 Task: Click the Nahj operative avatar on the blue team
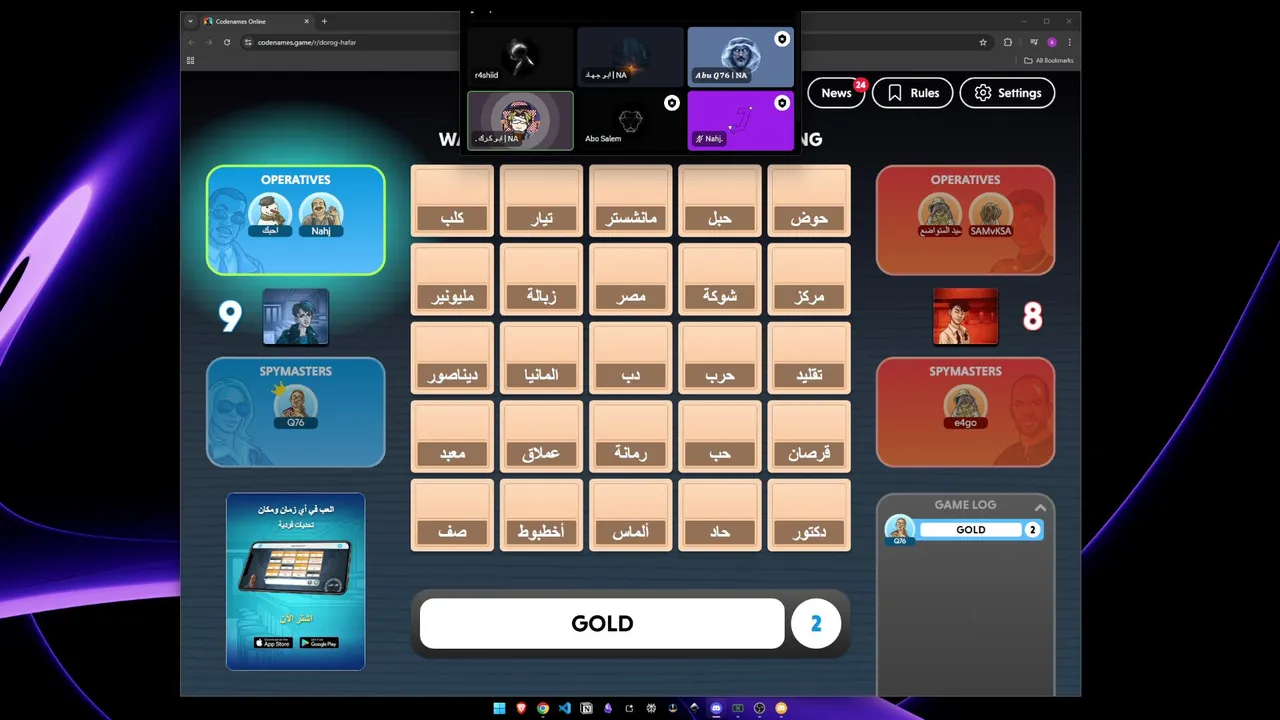point(321,214)
